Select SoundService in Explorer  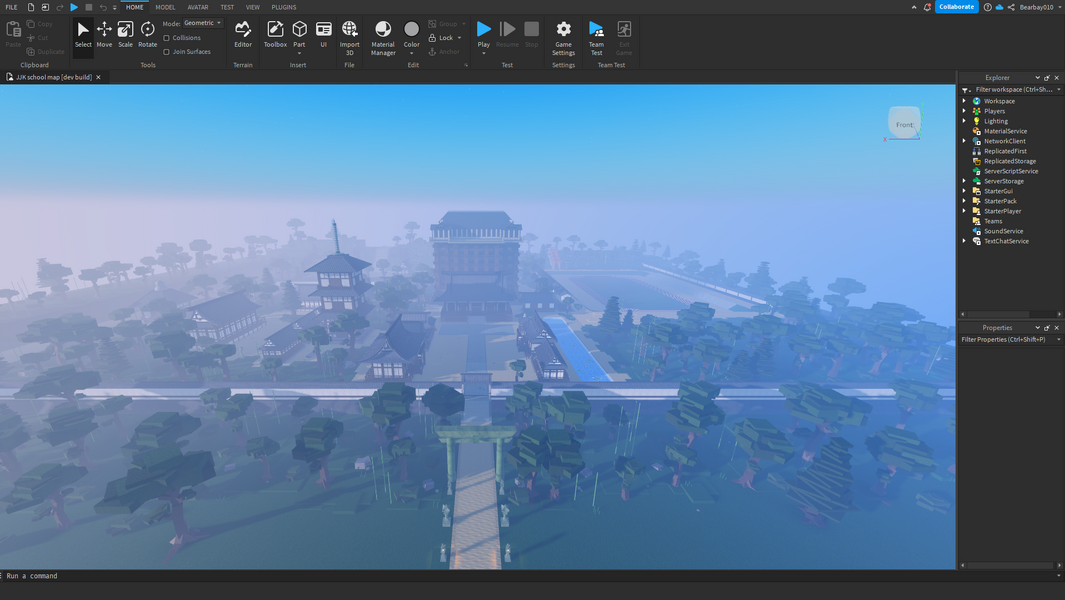click(x=1003, y=231)
